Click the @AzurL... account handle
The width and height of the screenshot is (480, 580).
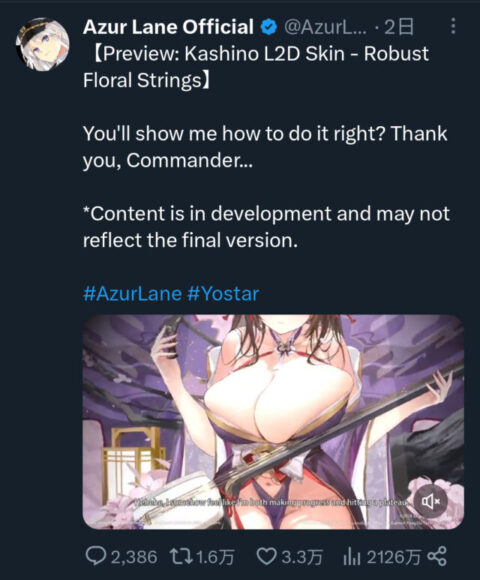[325, 27]
